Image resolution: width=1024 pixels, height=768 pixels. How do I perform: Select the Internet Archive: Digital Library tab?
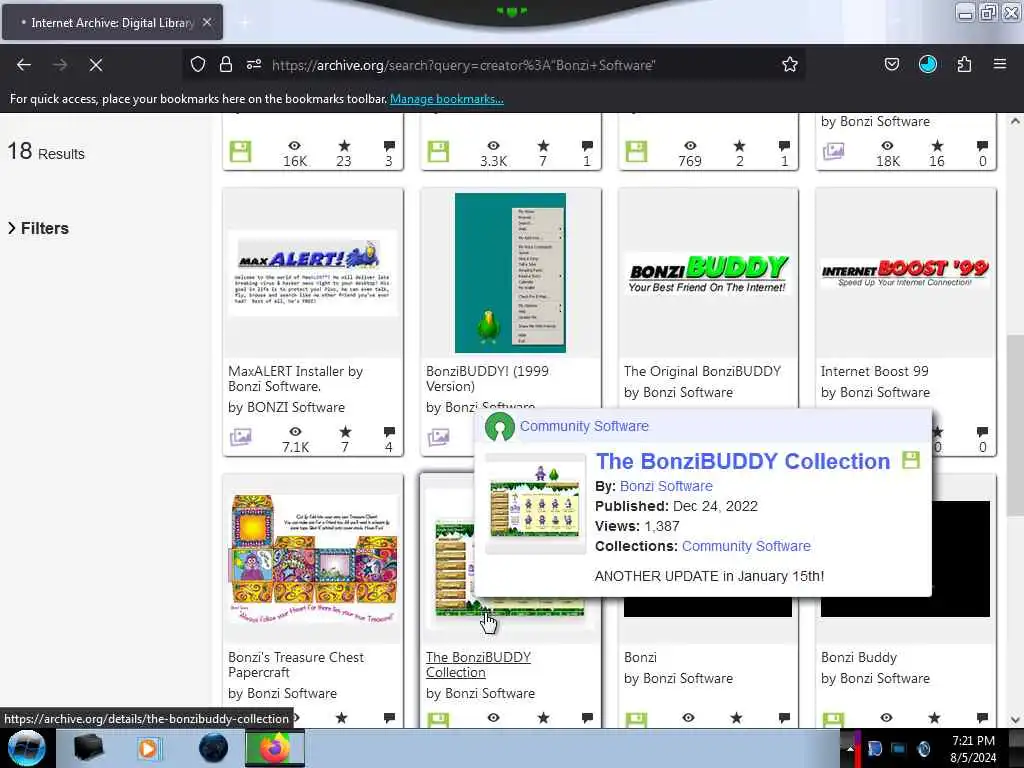click(112, 22)
